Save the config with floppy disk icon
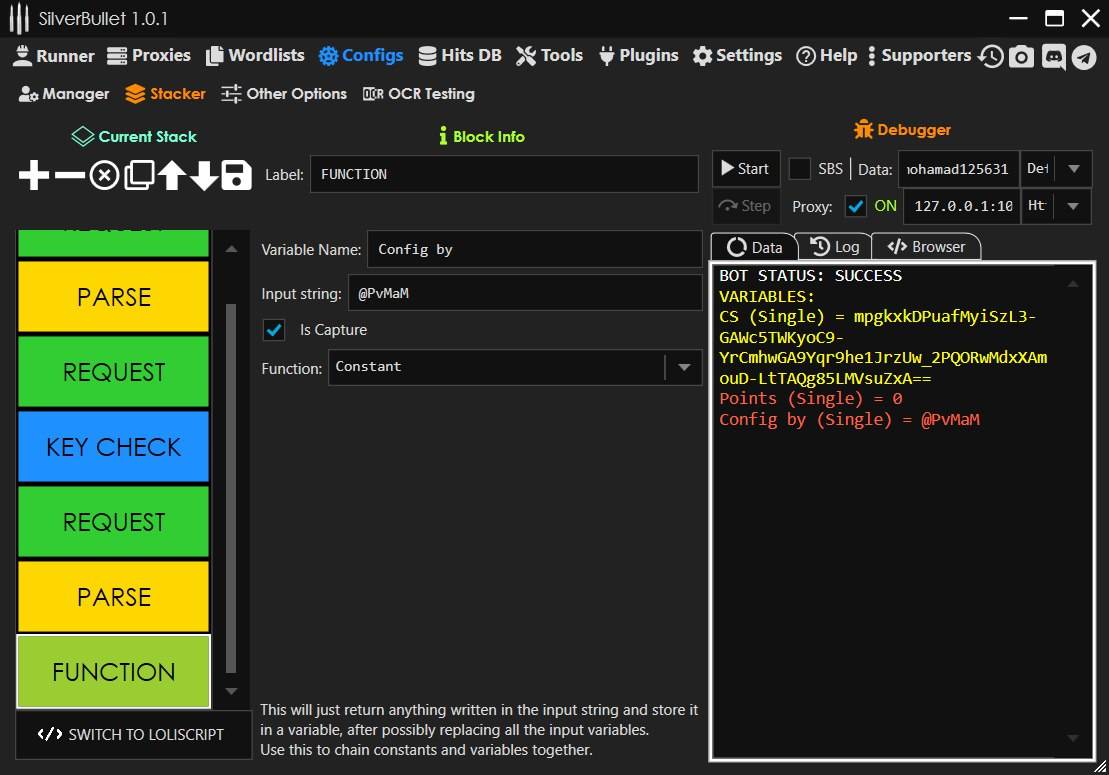Viewport: 1109px width, 775px height. tap(236, 176)
